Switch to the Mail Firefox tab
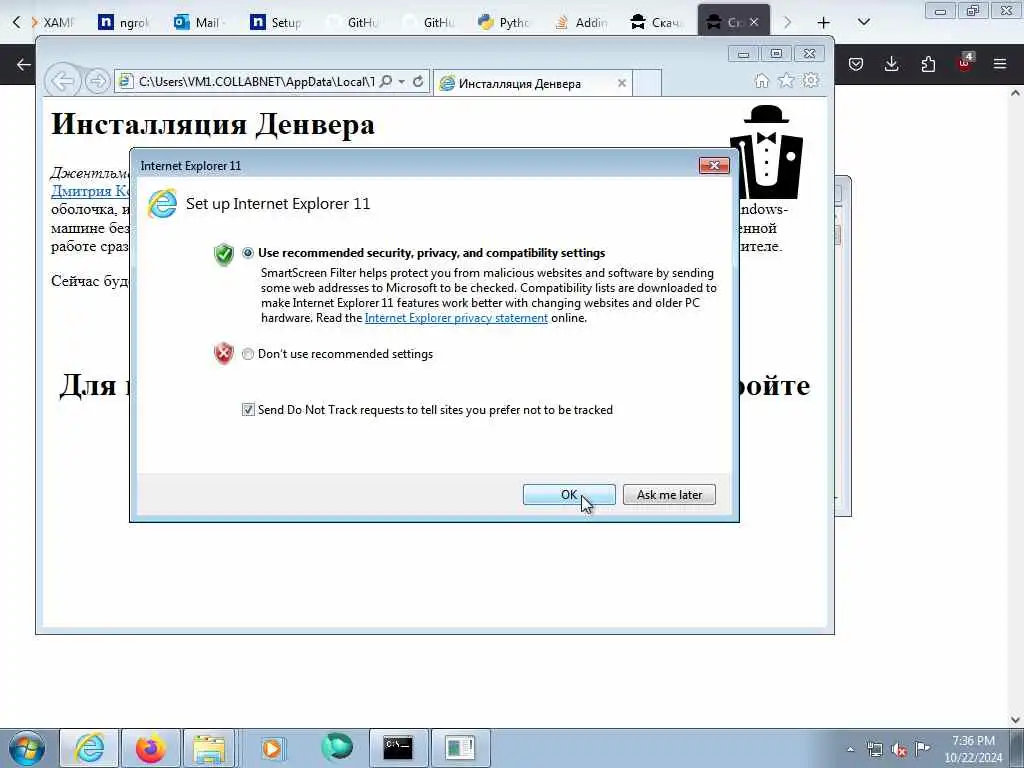1024x768 pixels. 199,22
